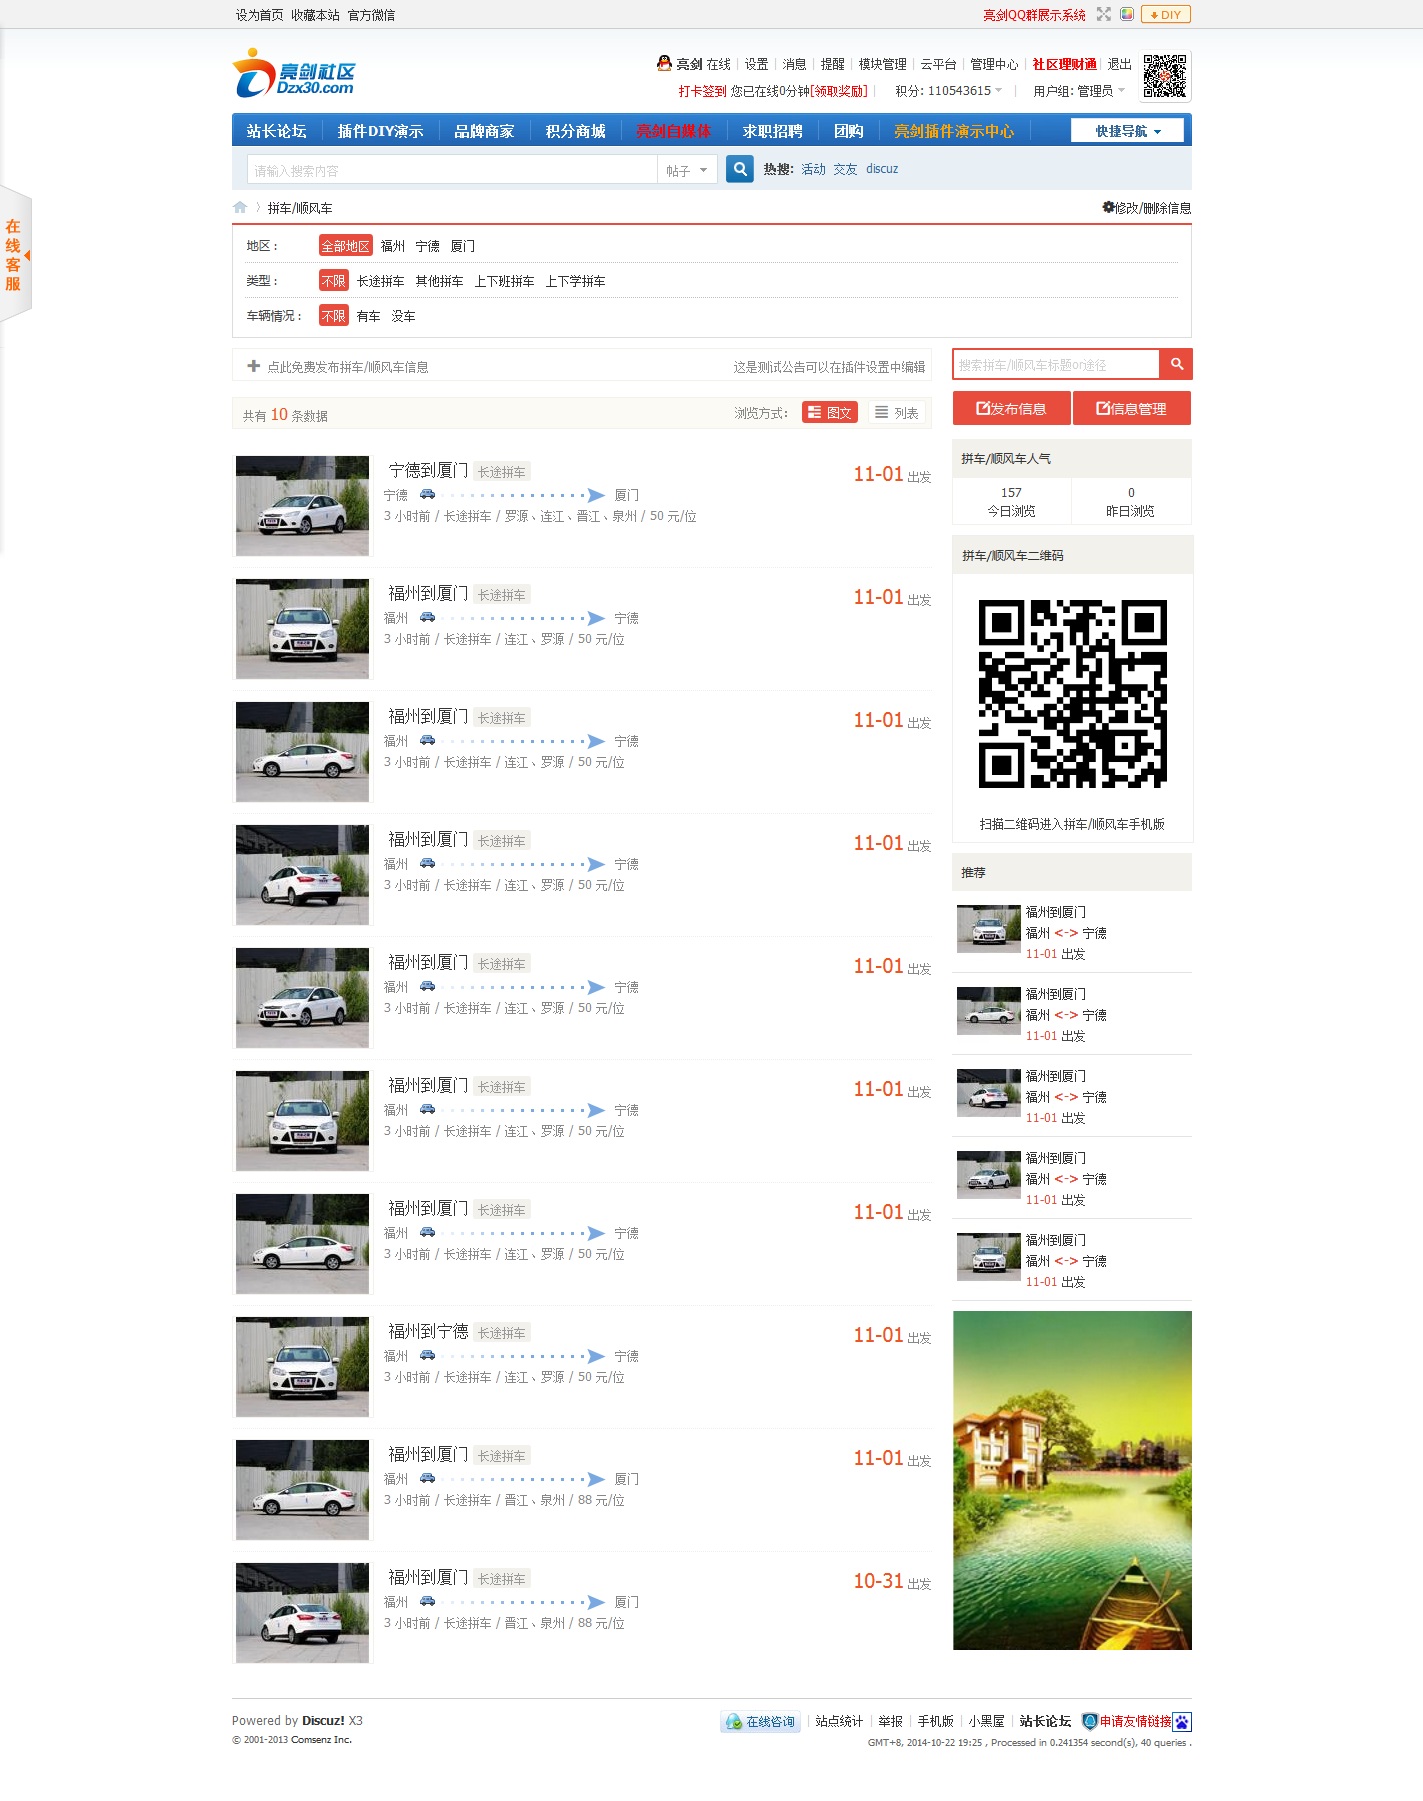The height and width of the screenshot is (1801, 1423).
Task: Select the 其他拼车 type filter
Action: 439,281
